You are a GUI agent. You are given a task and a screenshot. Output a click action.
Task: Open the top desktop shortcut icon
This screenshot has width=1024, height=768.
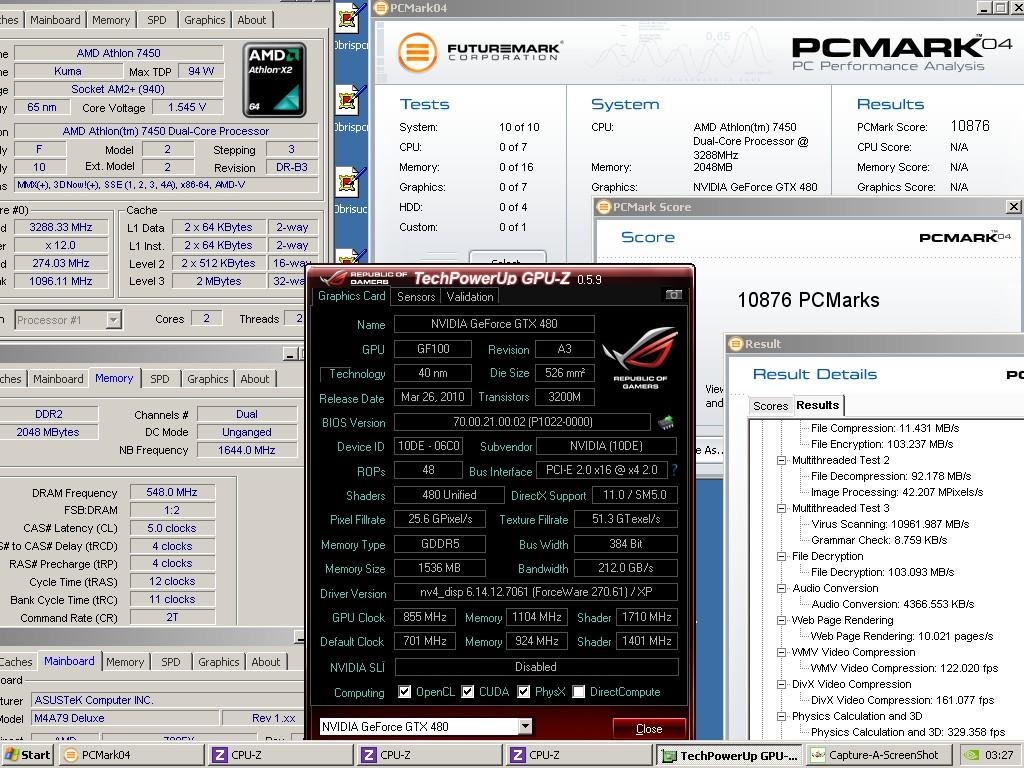(x=350, y=18)
